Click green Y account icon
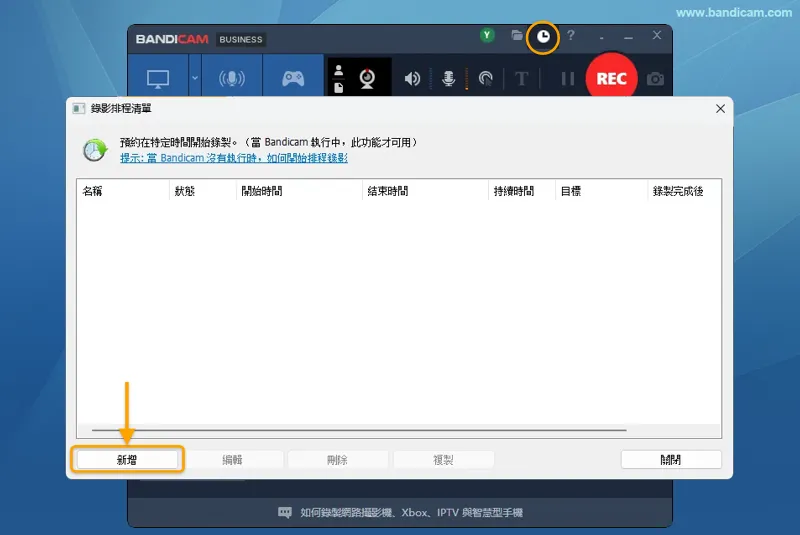 point(487,35)
